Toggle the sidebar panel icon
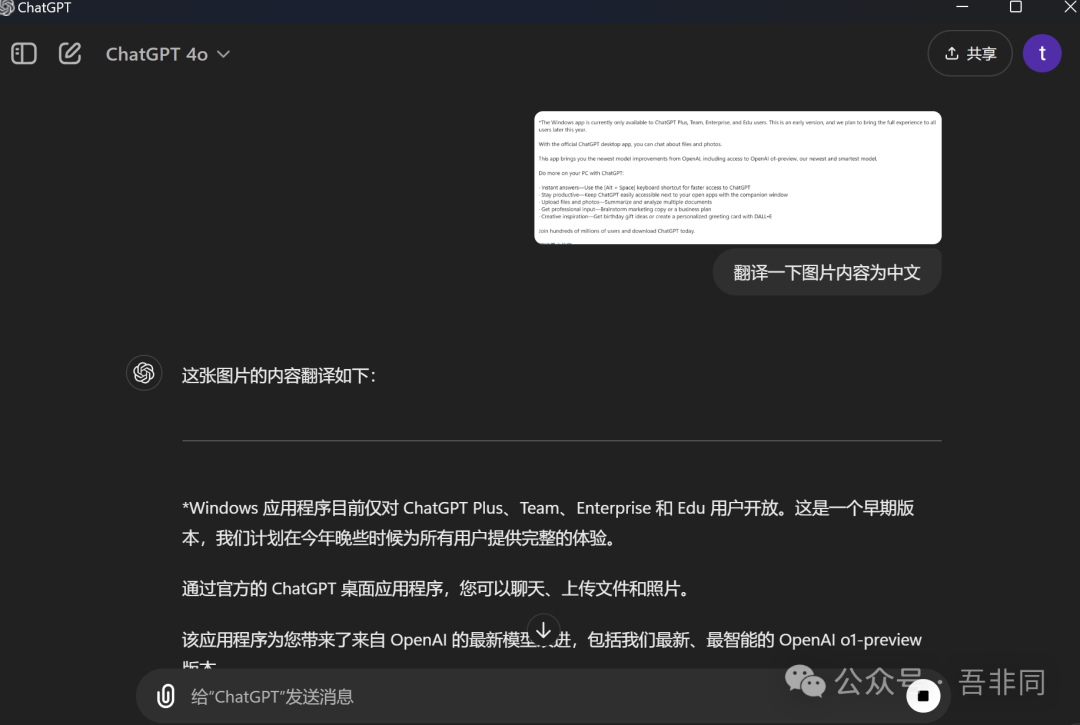Viewport: 1080px width, 725px height. pyautogui.click(x=24, y=54)
